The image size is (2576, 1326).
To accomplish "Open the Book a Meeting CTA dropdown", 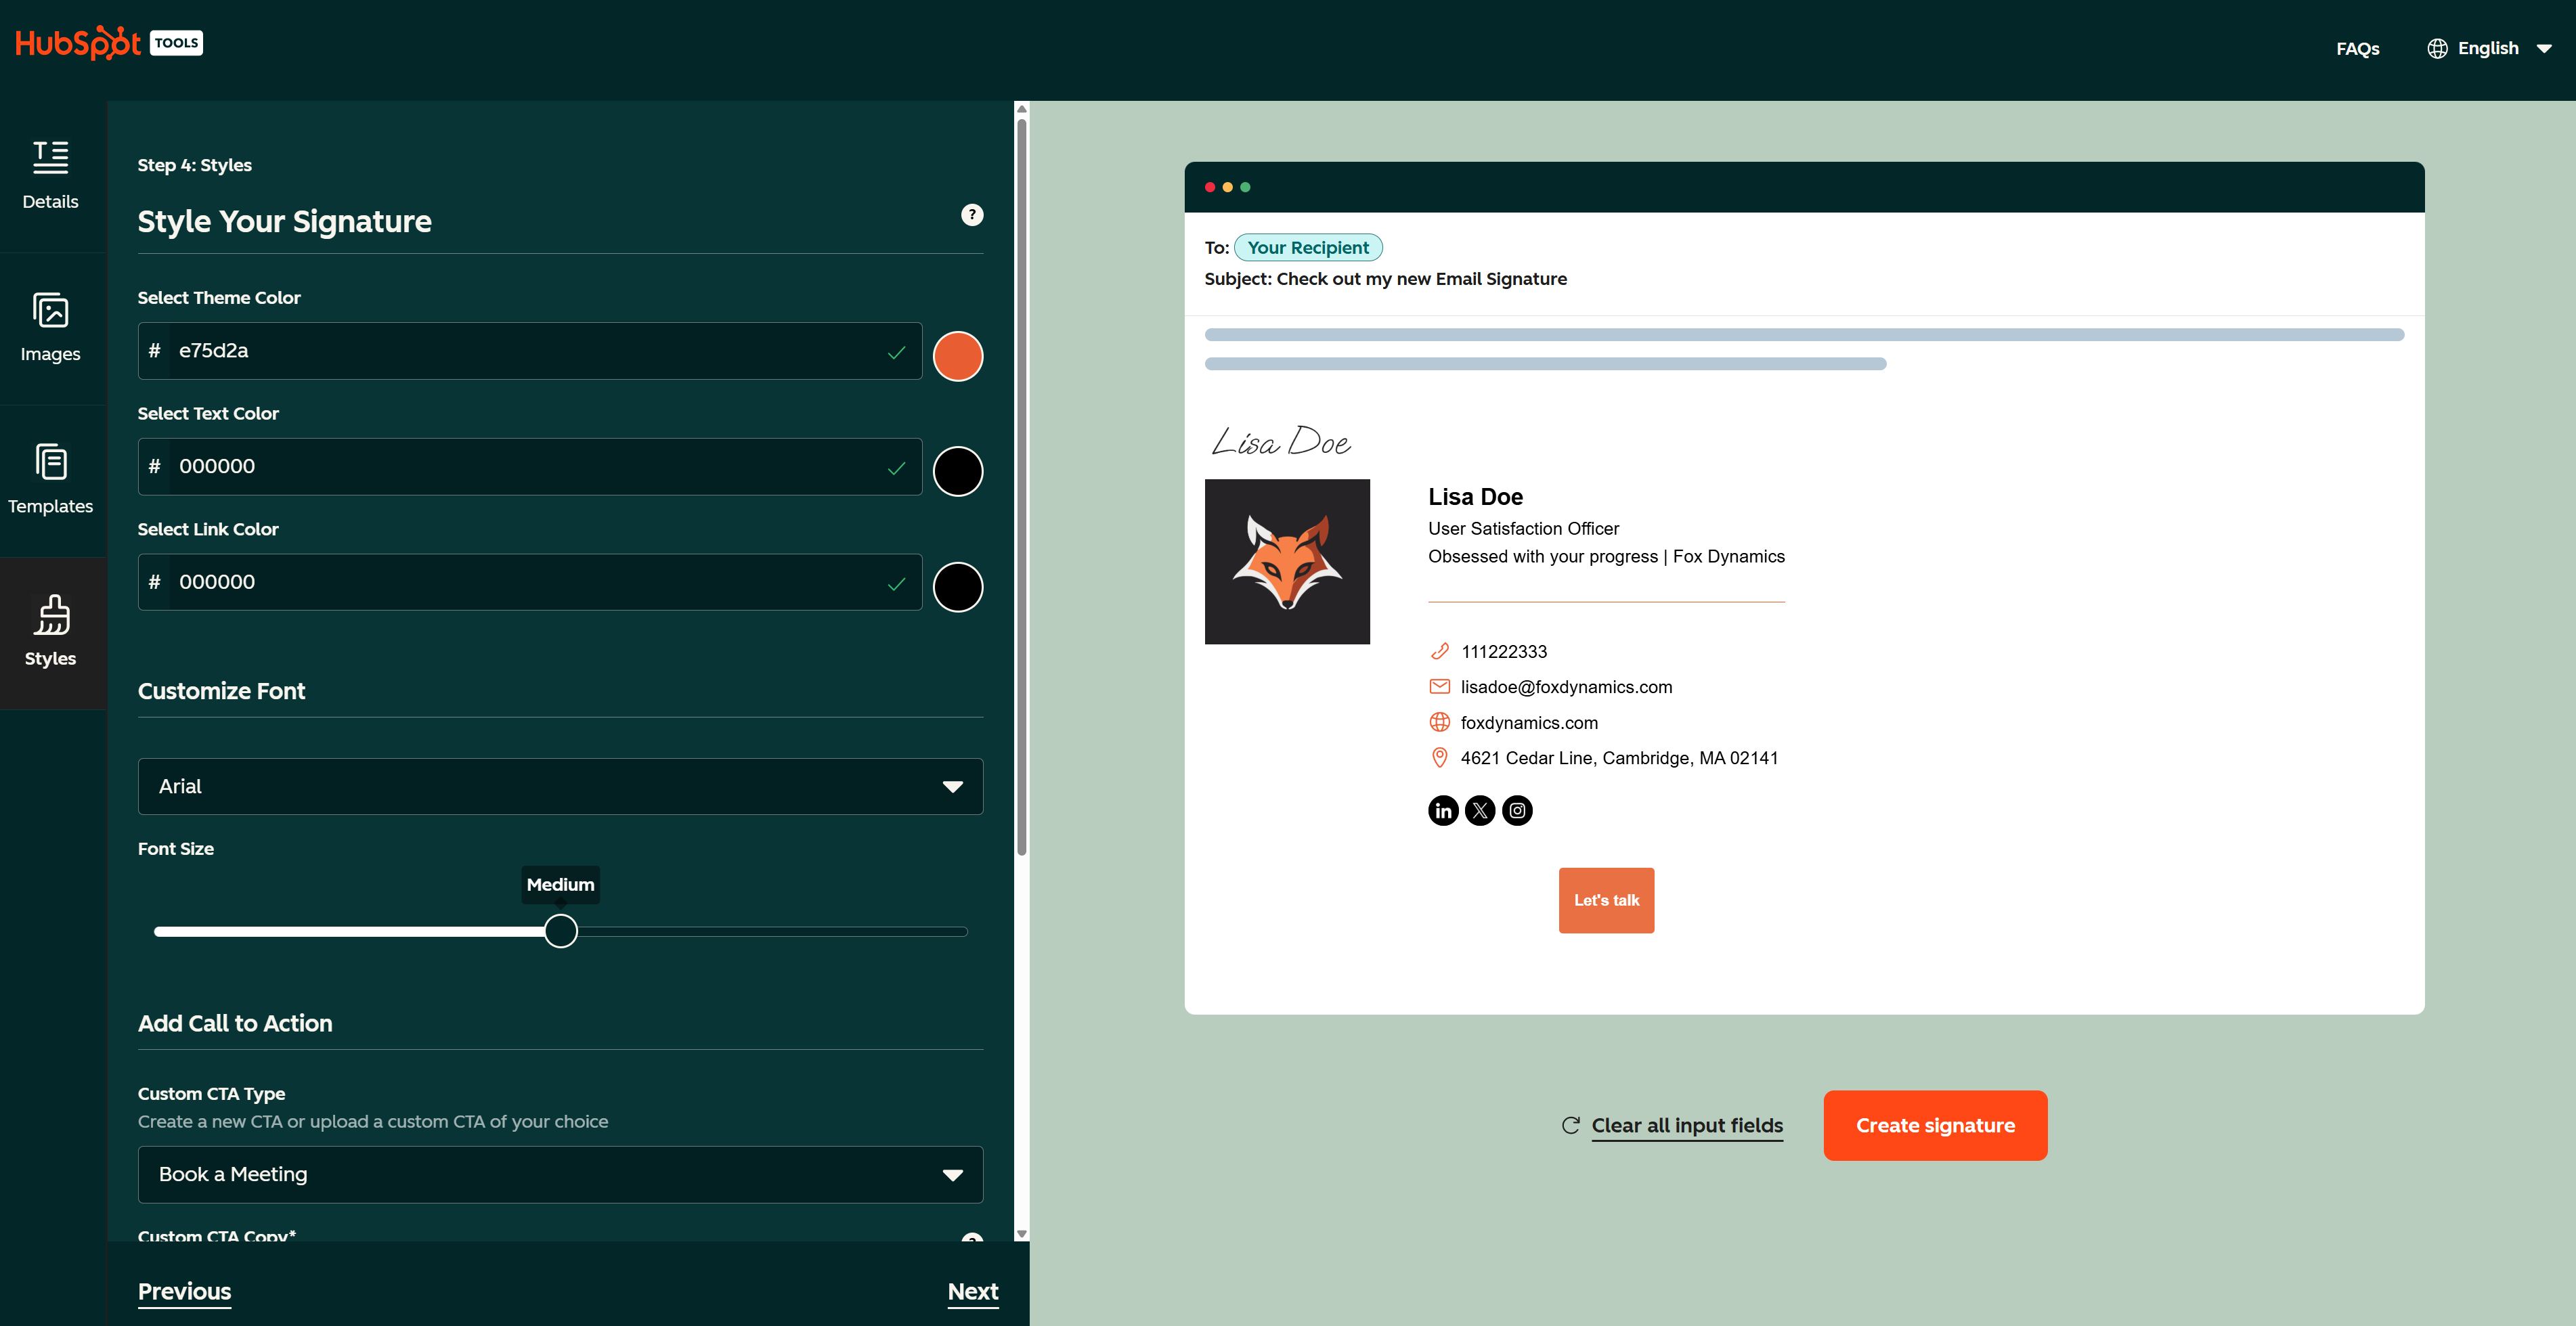I will click(560, 1174).
